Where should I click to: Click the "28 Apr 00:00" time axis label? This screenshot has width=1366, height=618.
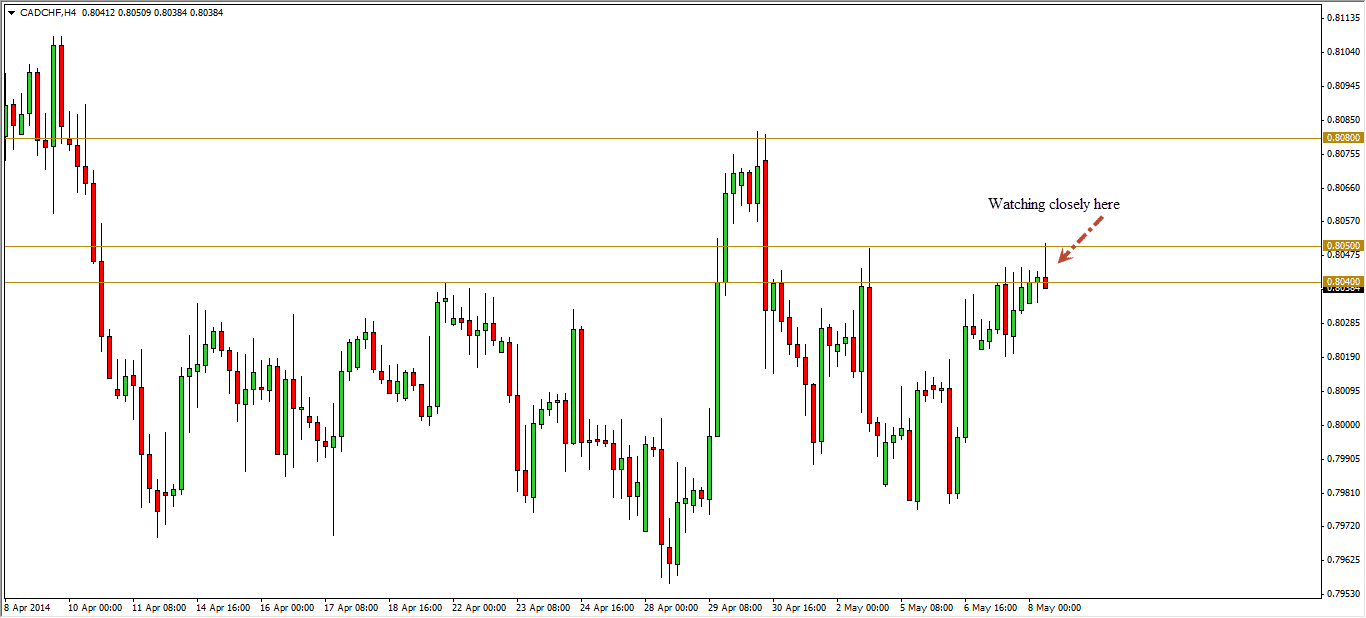point(671,607)
